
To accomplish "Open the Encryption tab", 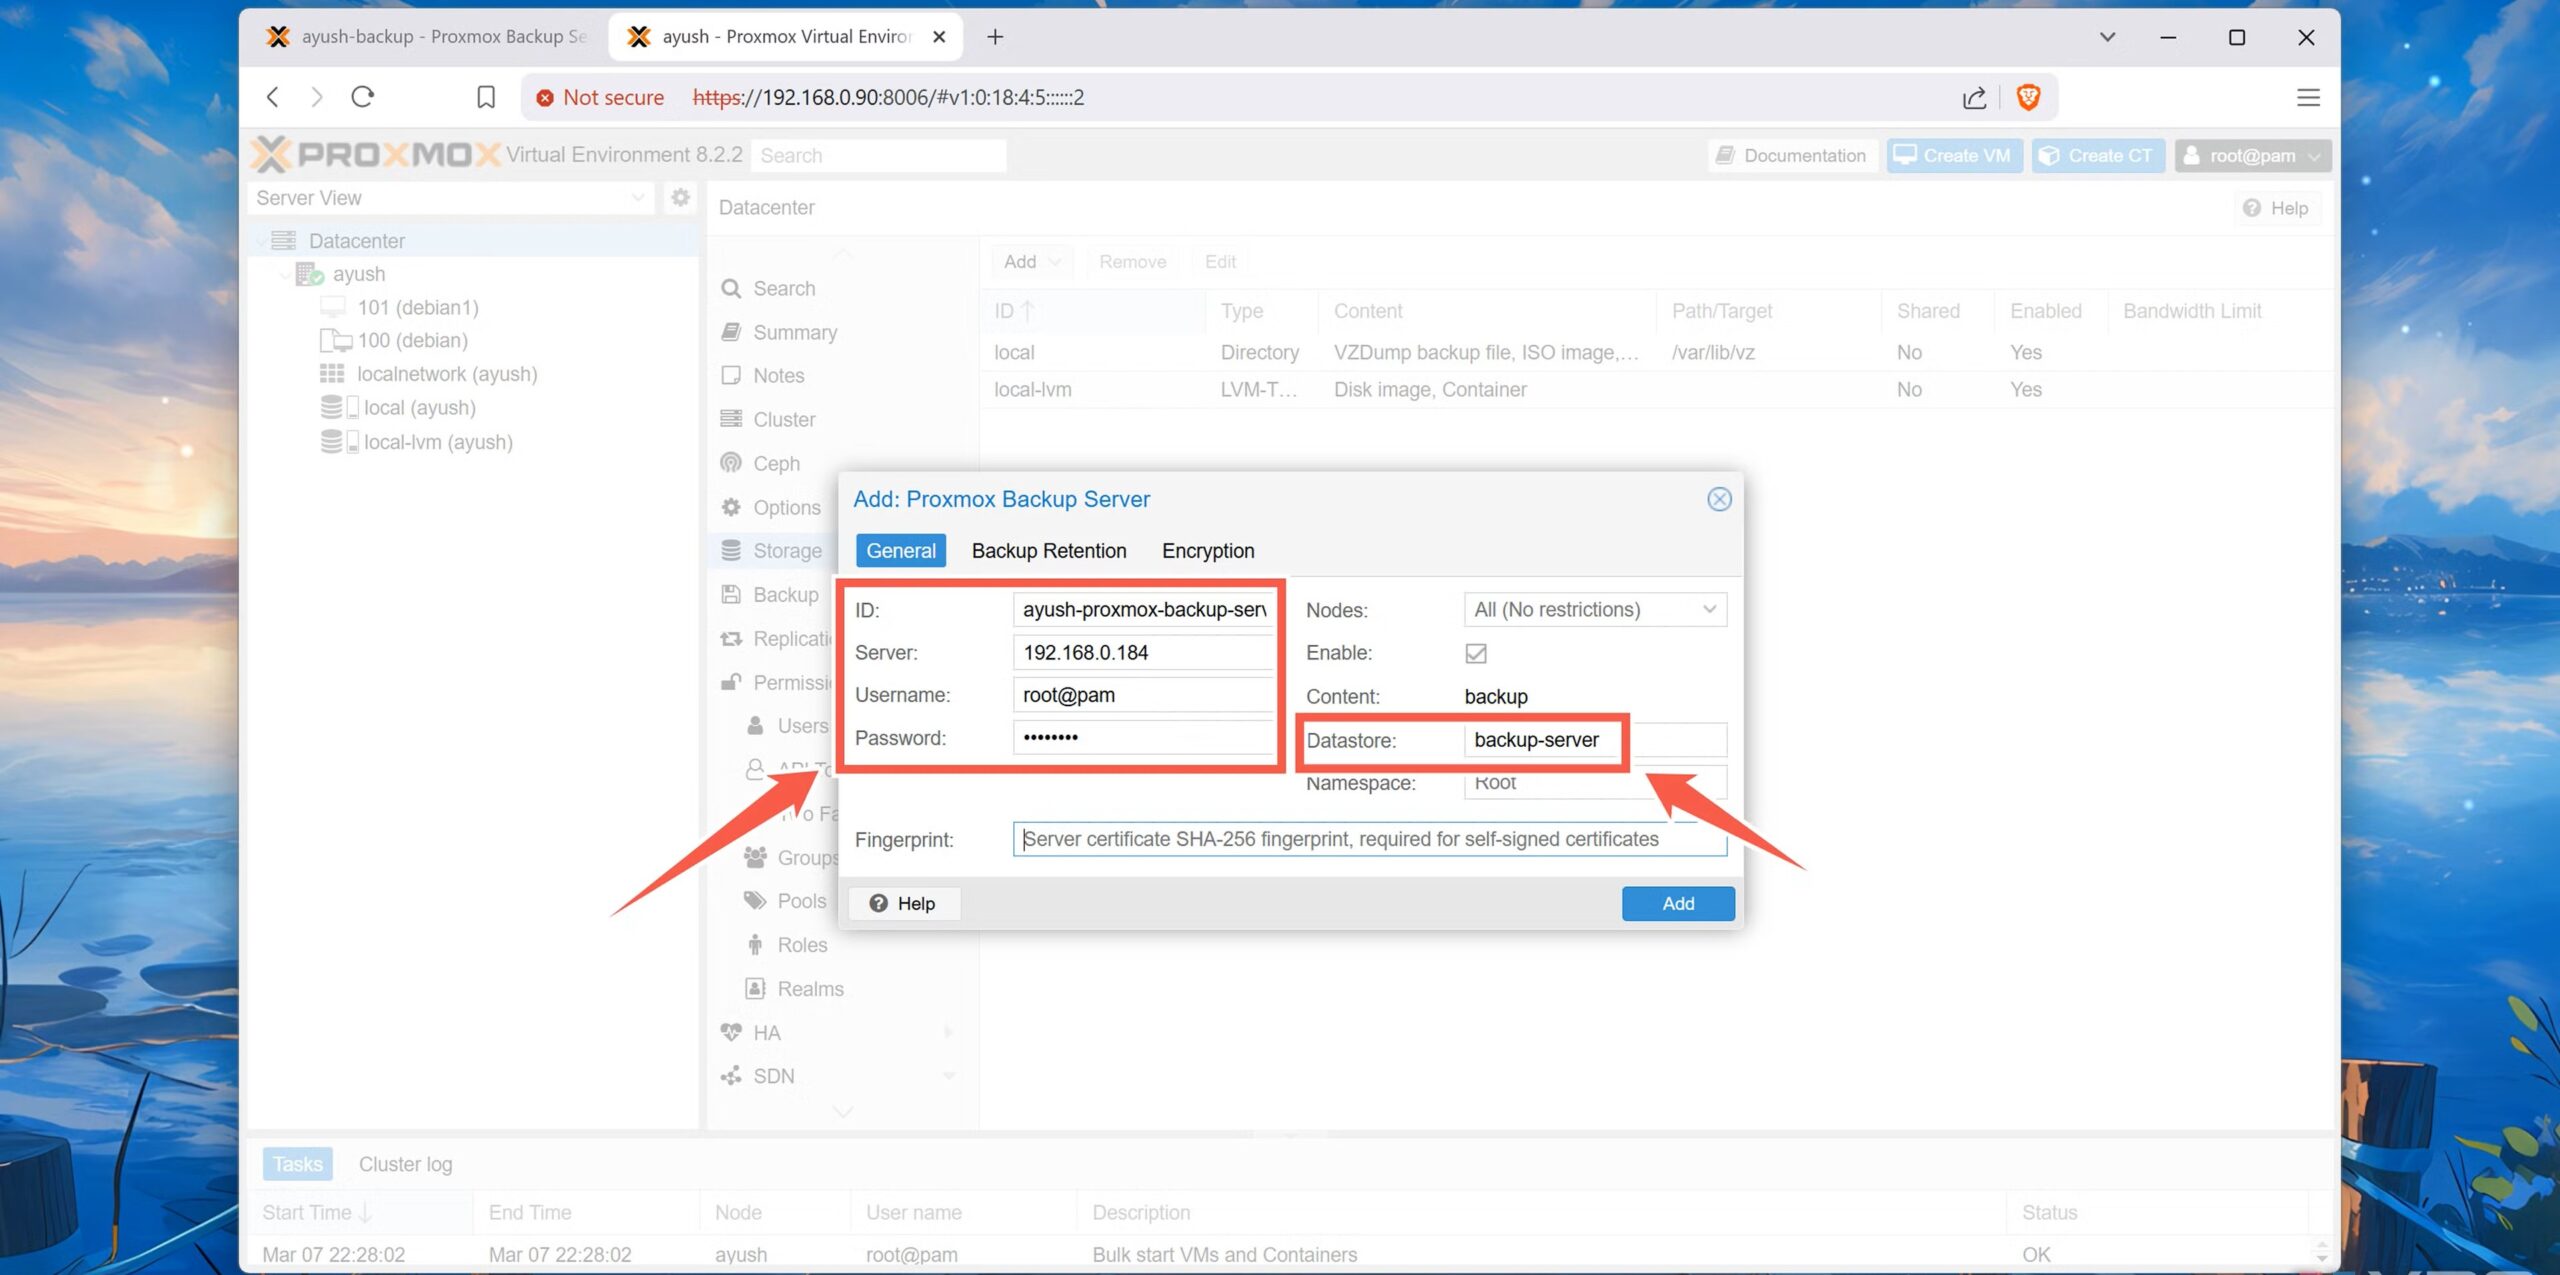I will pyautogui.click(x=1207, y=550).
